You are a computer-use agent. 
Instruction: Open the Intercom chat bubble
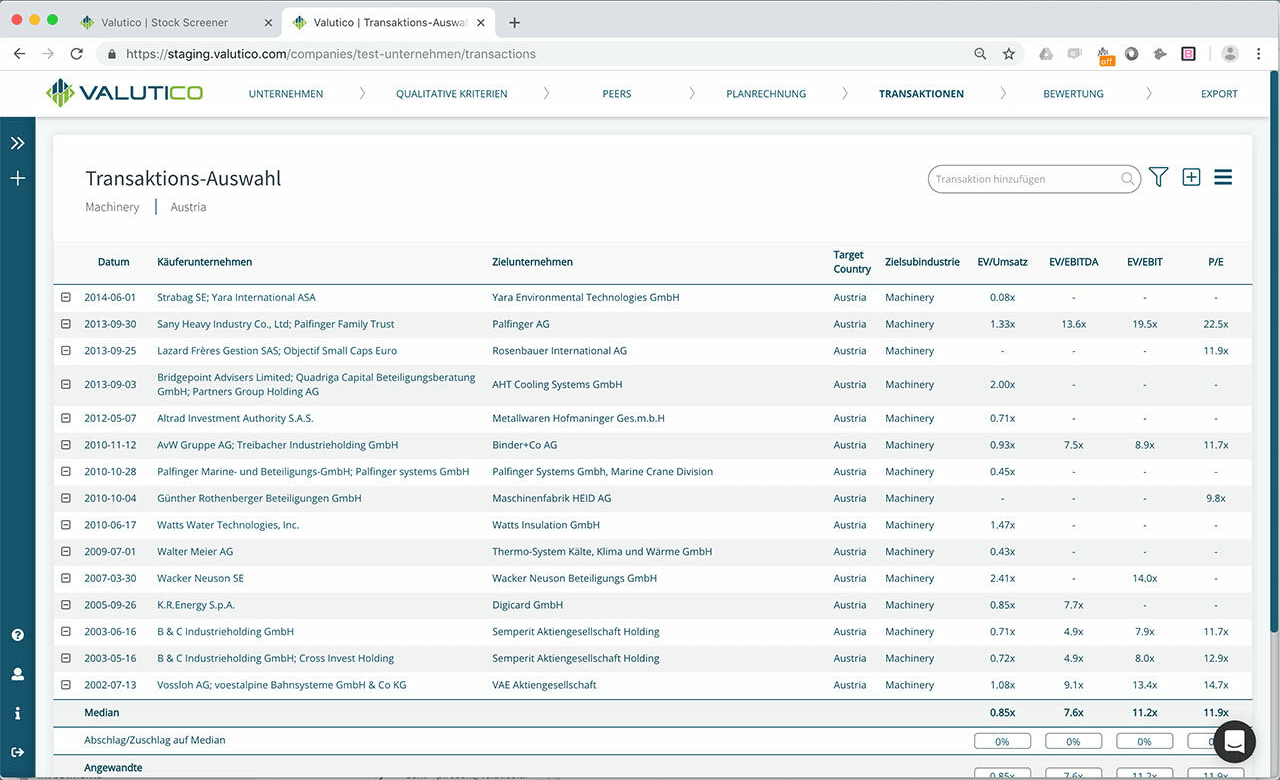pyautogui.click(x=1234, y=742)
